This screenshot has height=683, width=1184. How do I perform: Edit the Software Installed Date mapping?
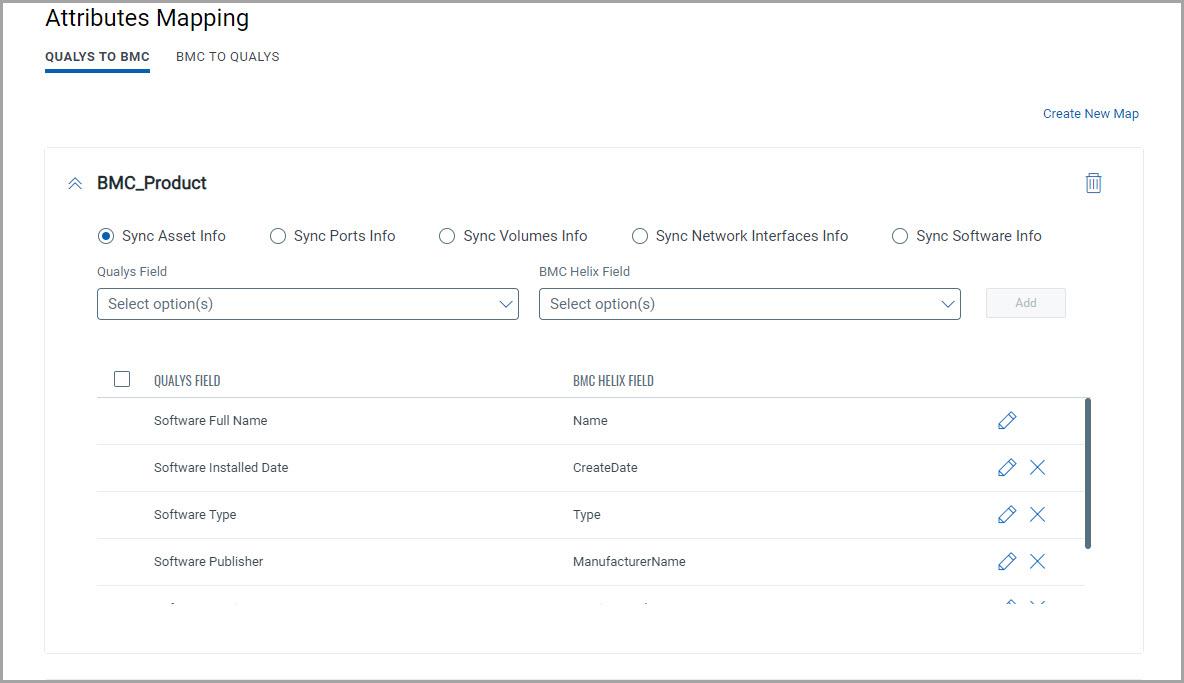point(1007,468)
